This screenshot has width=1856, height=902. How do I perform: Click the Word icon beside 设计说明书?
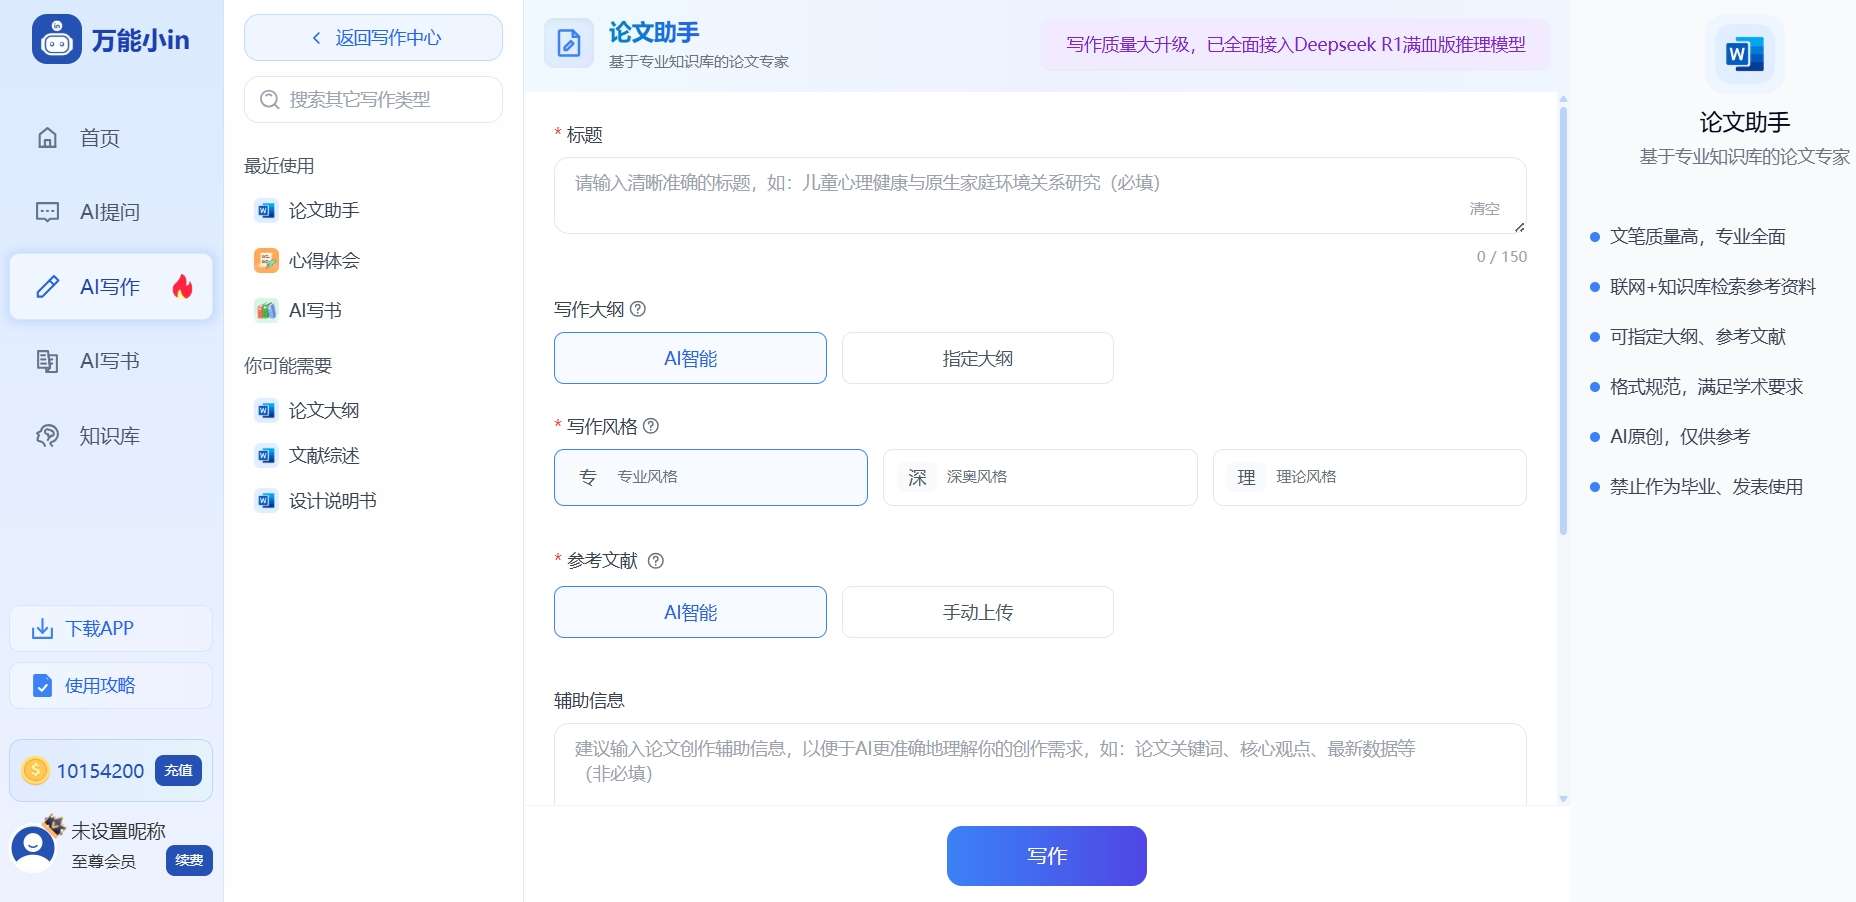266,500
